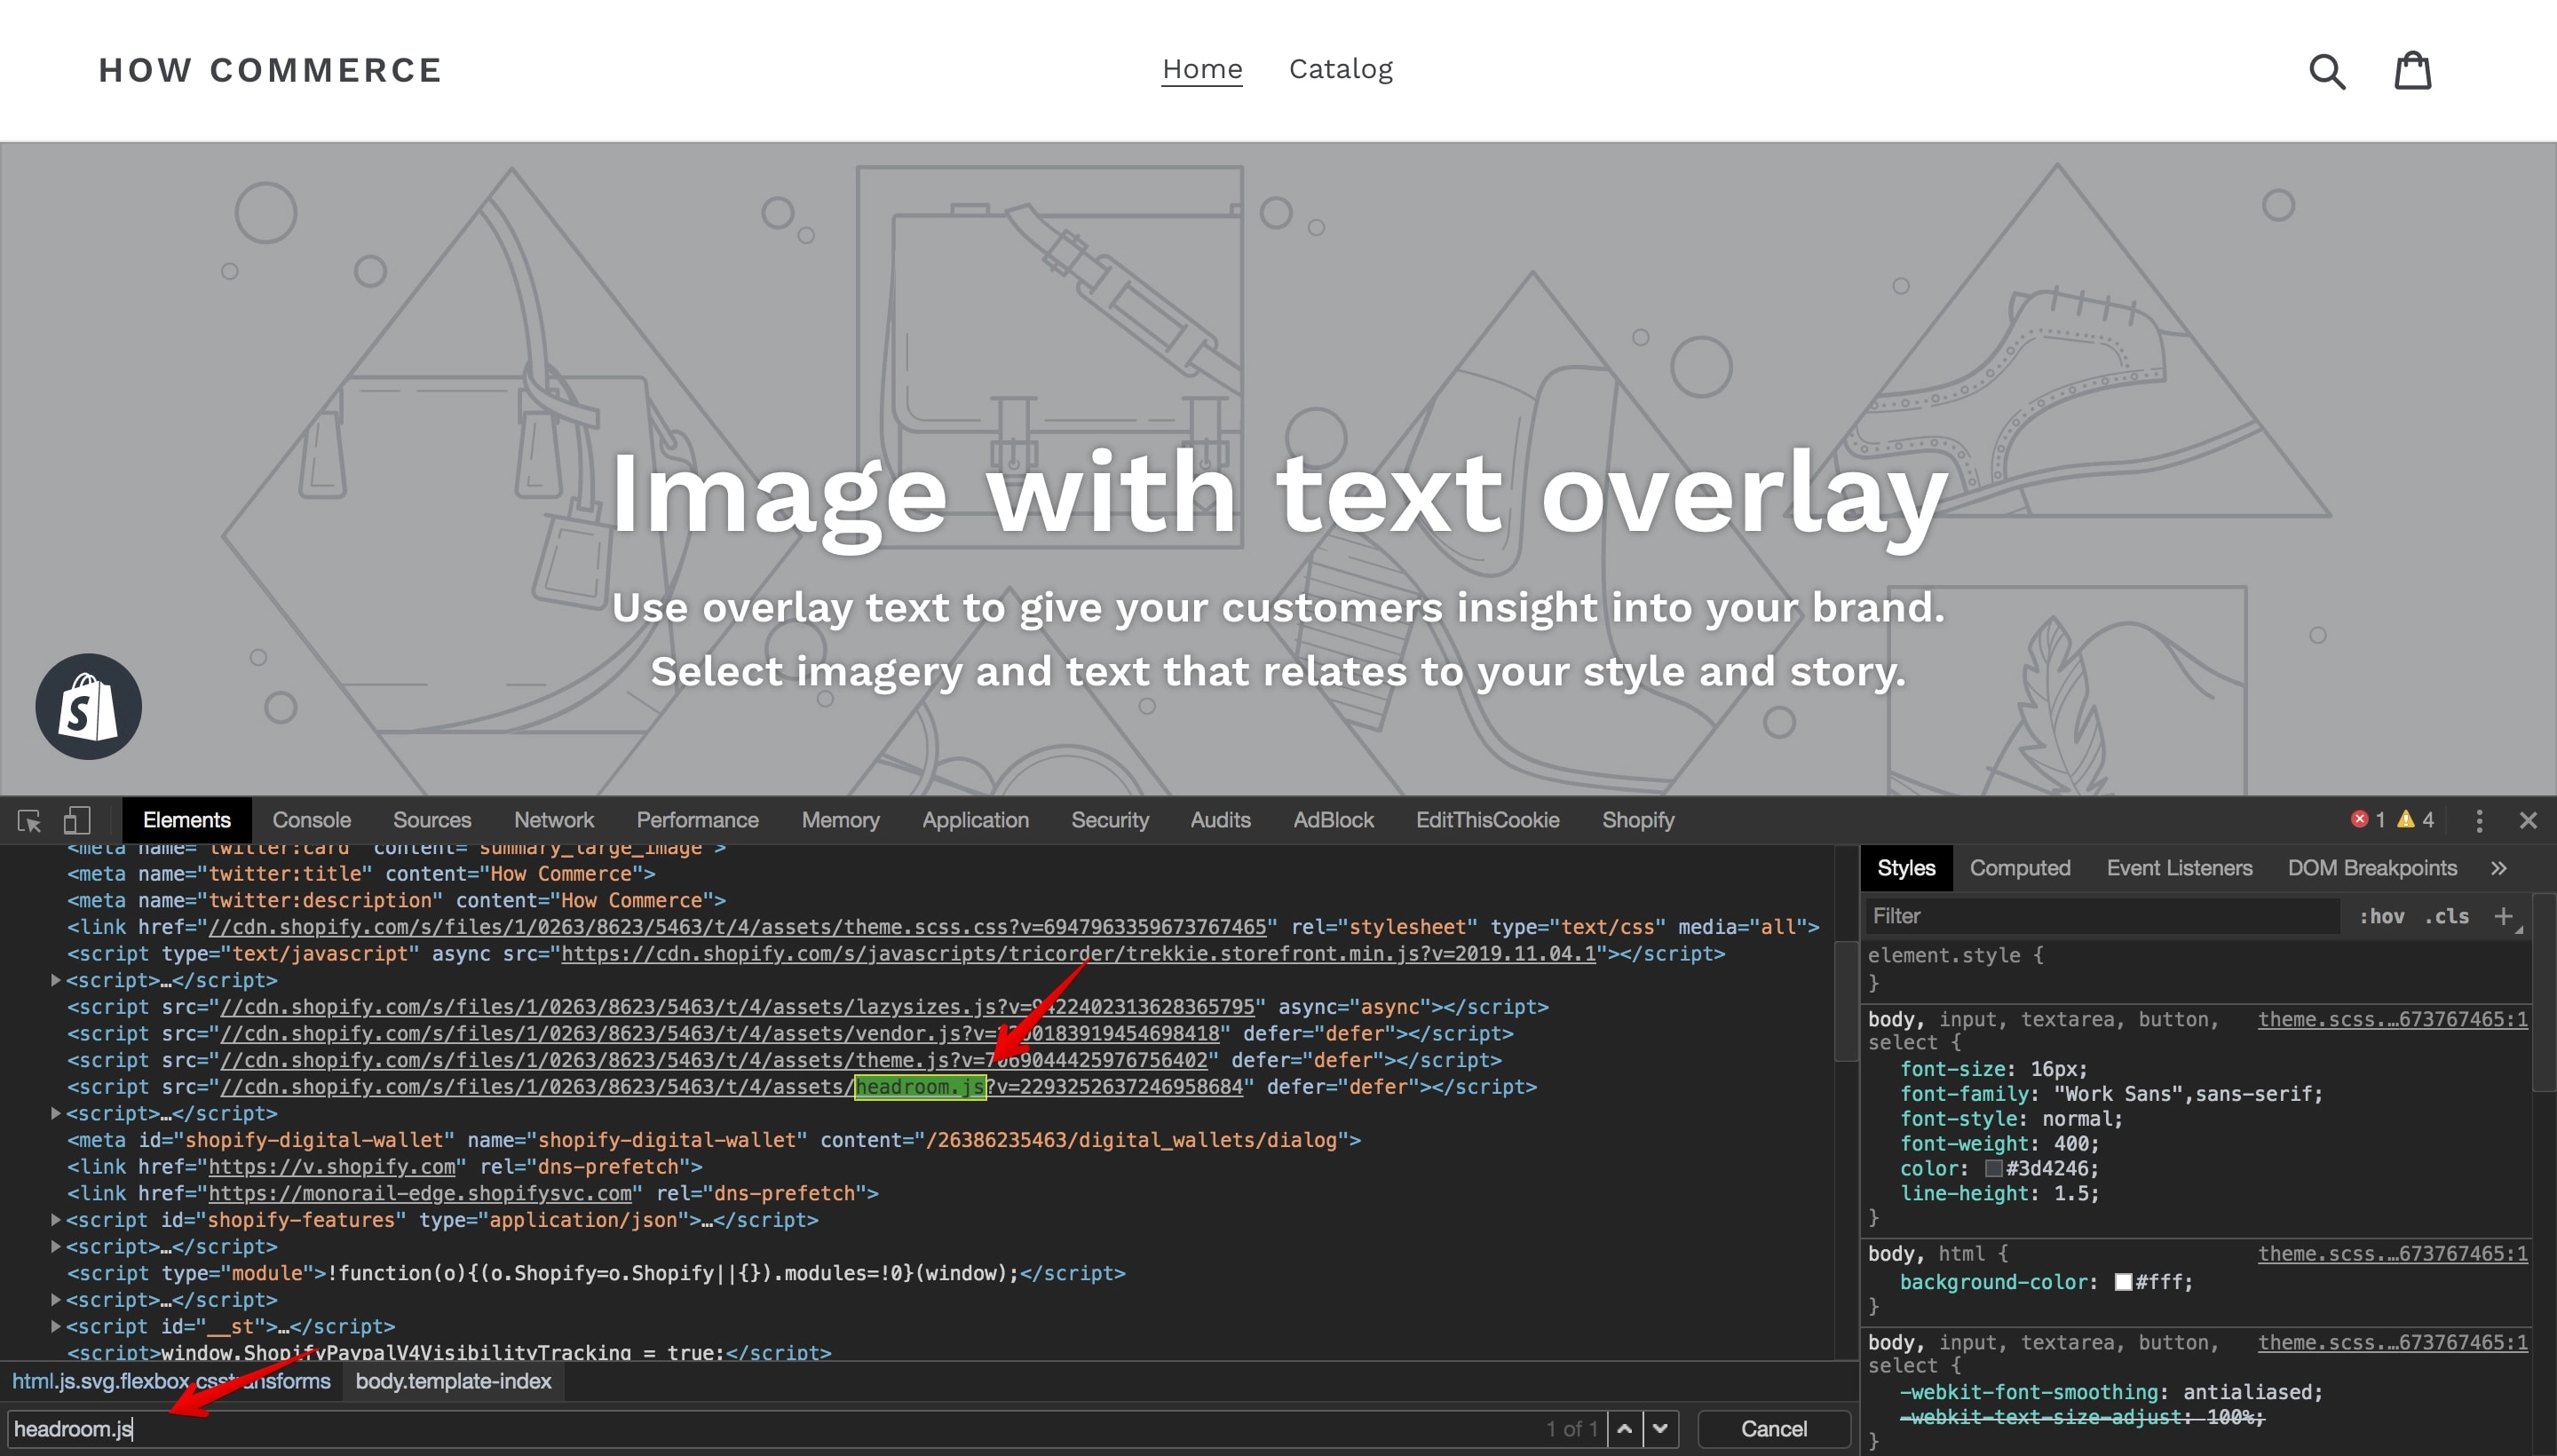
Task: Open theme.scss source link beside body, html
Action: [2392, 1253]
